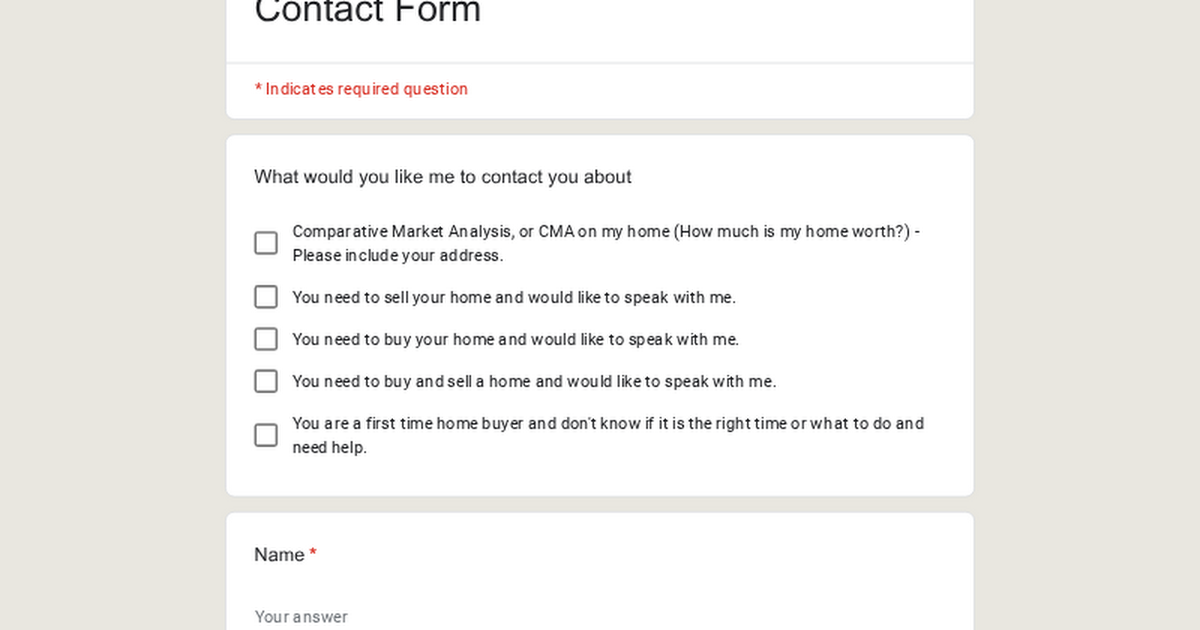Check 'You need to buy your home' option
The width and height of the screenshot is (1200, 630).
(x=265, y=339)
